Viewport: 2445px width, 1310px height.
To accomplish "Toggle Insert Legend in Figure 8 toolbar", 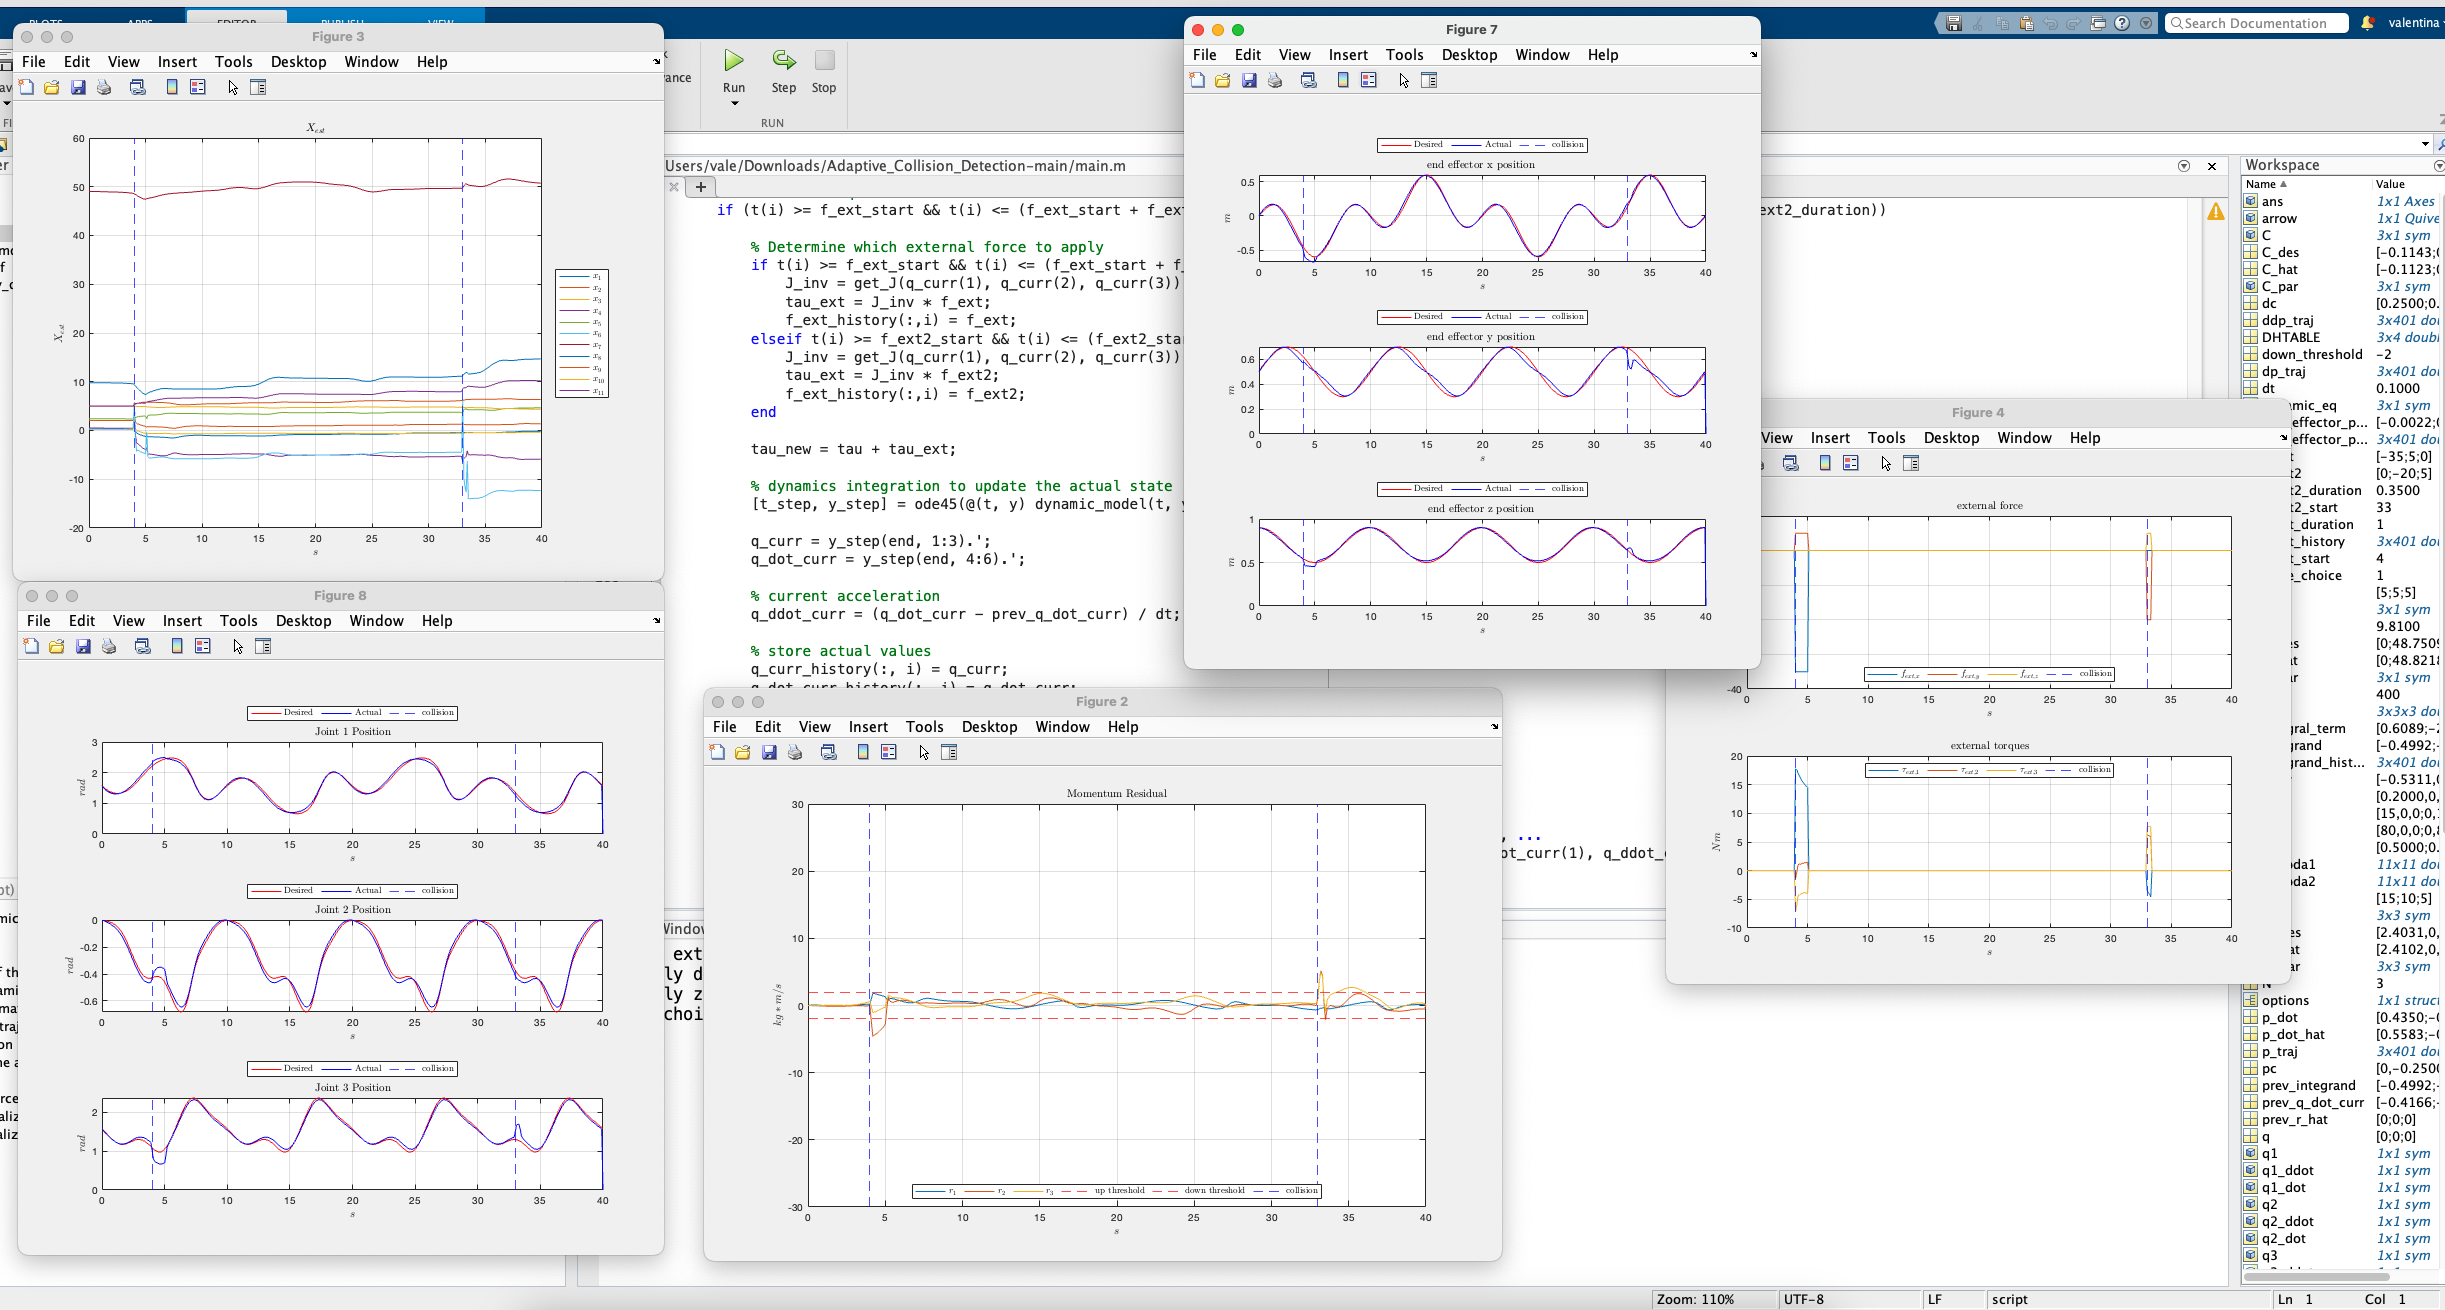I will (x=203, y=647).
